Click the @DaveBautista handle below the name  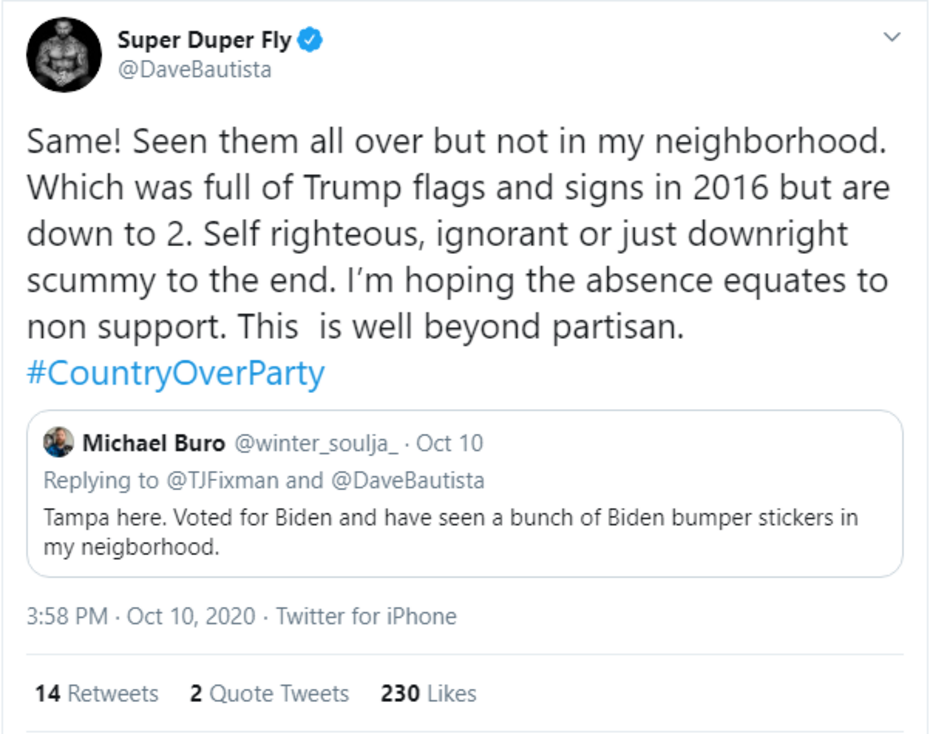click(x=194, y=70)
